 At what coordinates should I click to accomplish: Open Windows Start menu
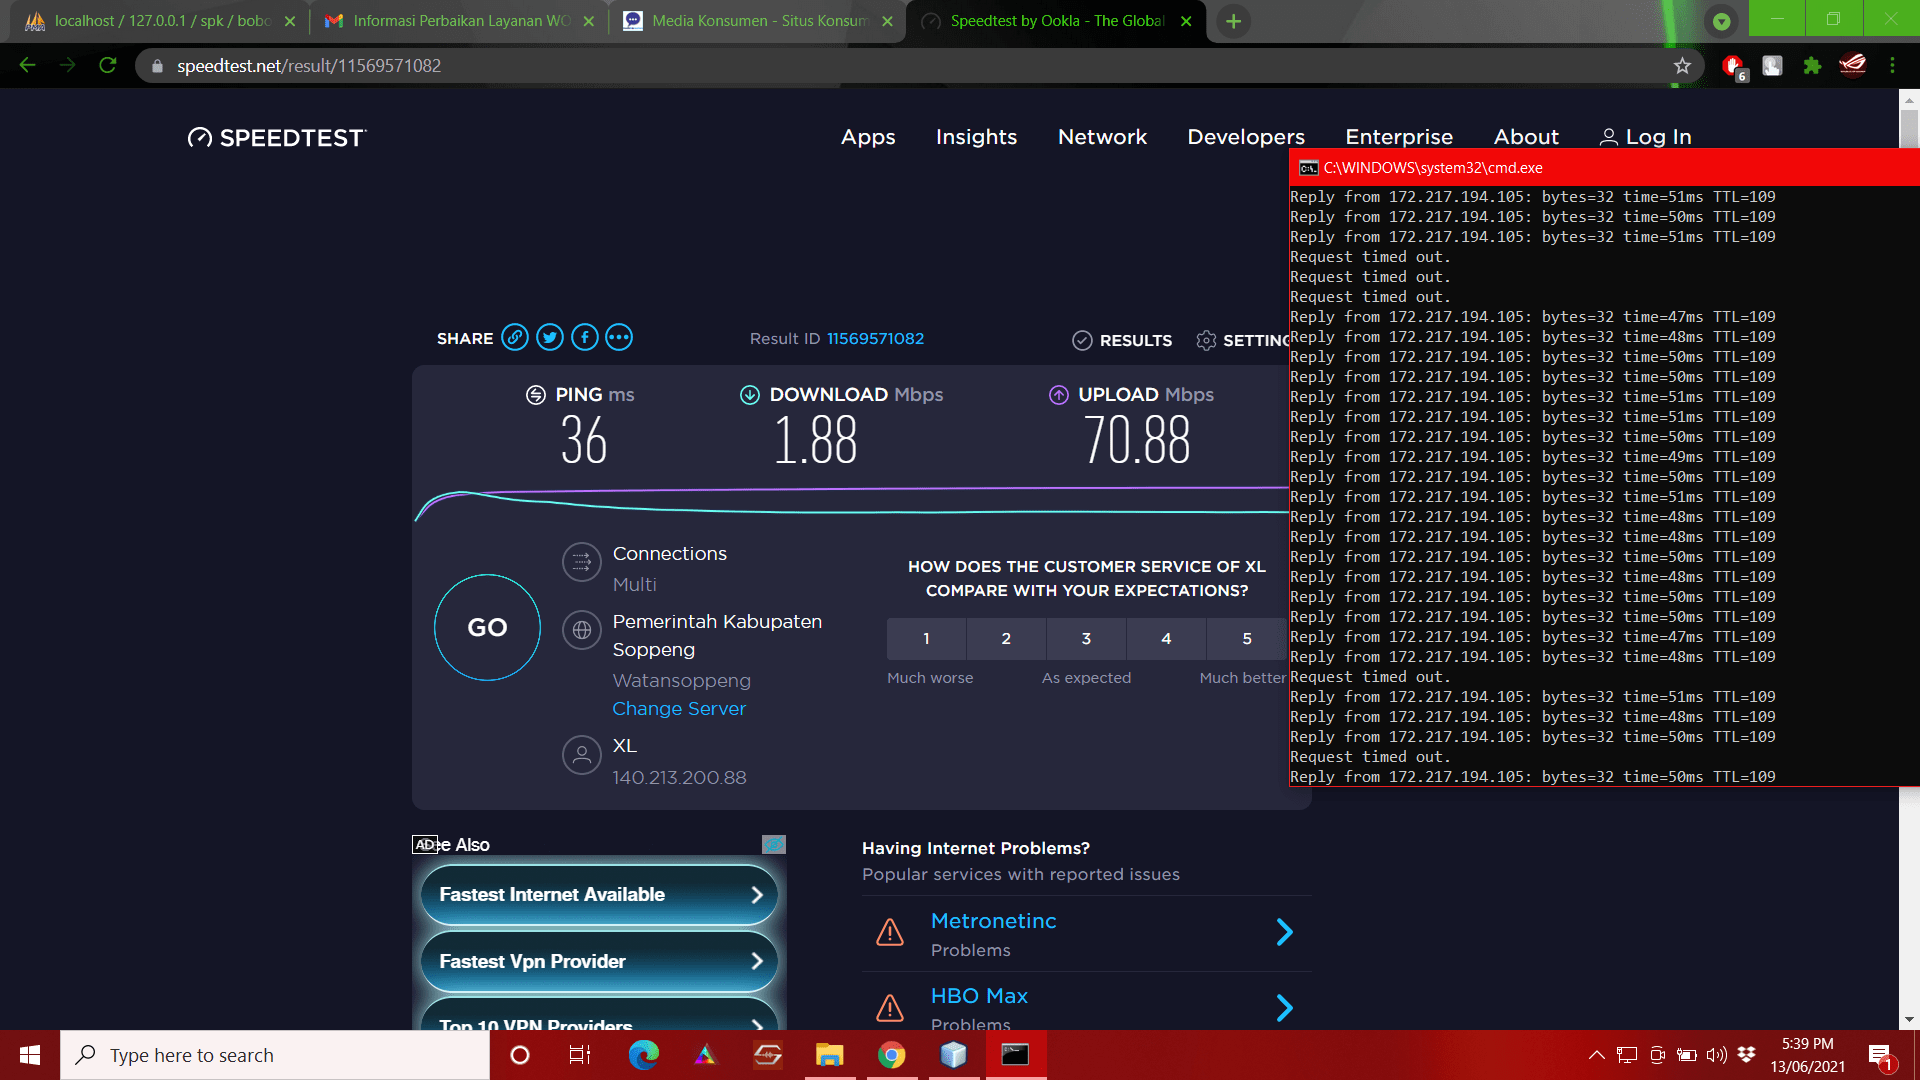tap(30, 1055)
